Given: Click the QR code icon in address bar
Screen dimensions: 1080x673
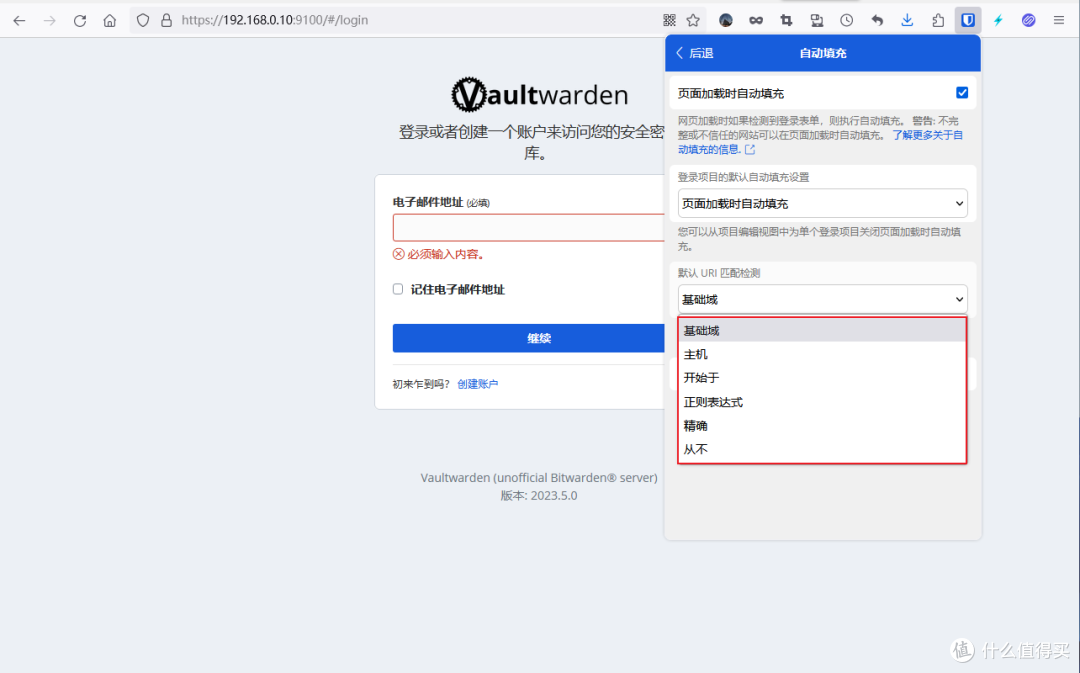Looking at the screenshot, I should click(x=670, y=20).
